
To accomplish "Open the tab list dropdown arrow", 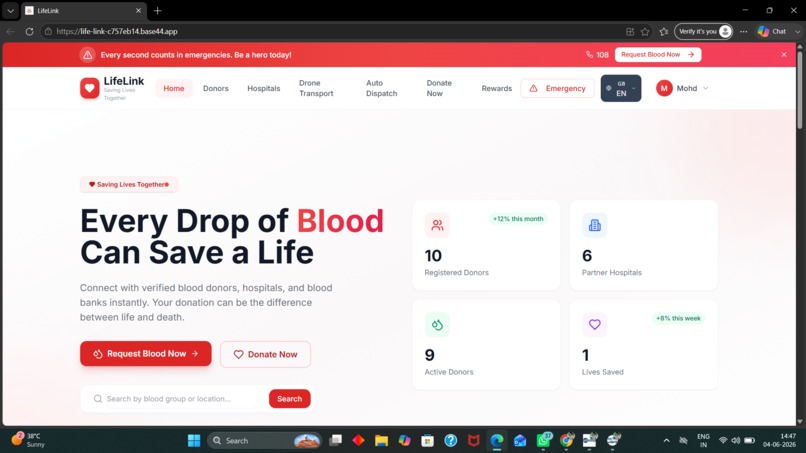I will point(10,10).
